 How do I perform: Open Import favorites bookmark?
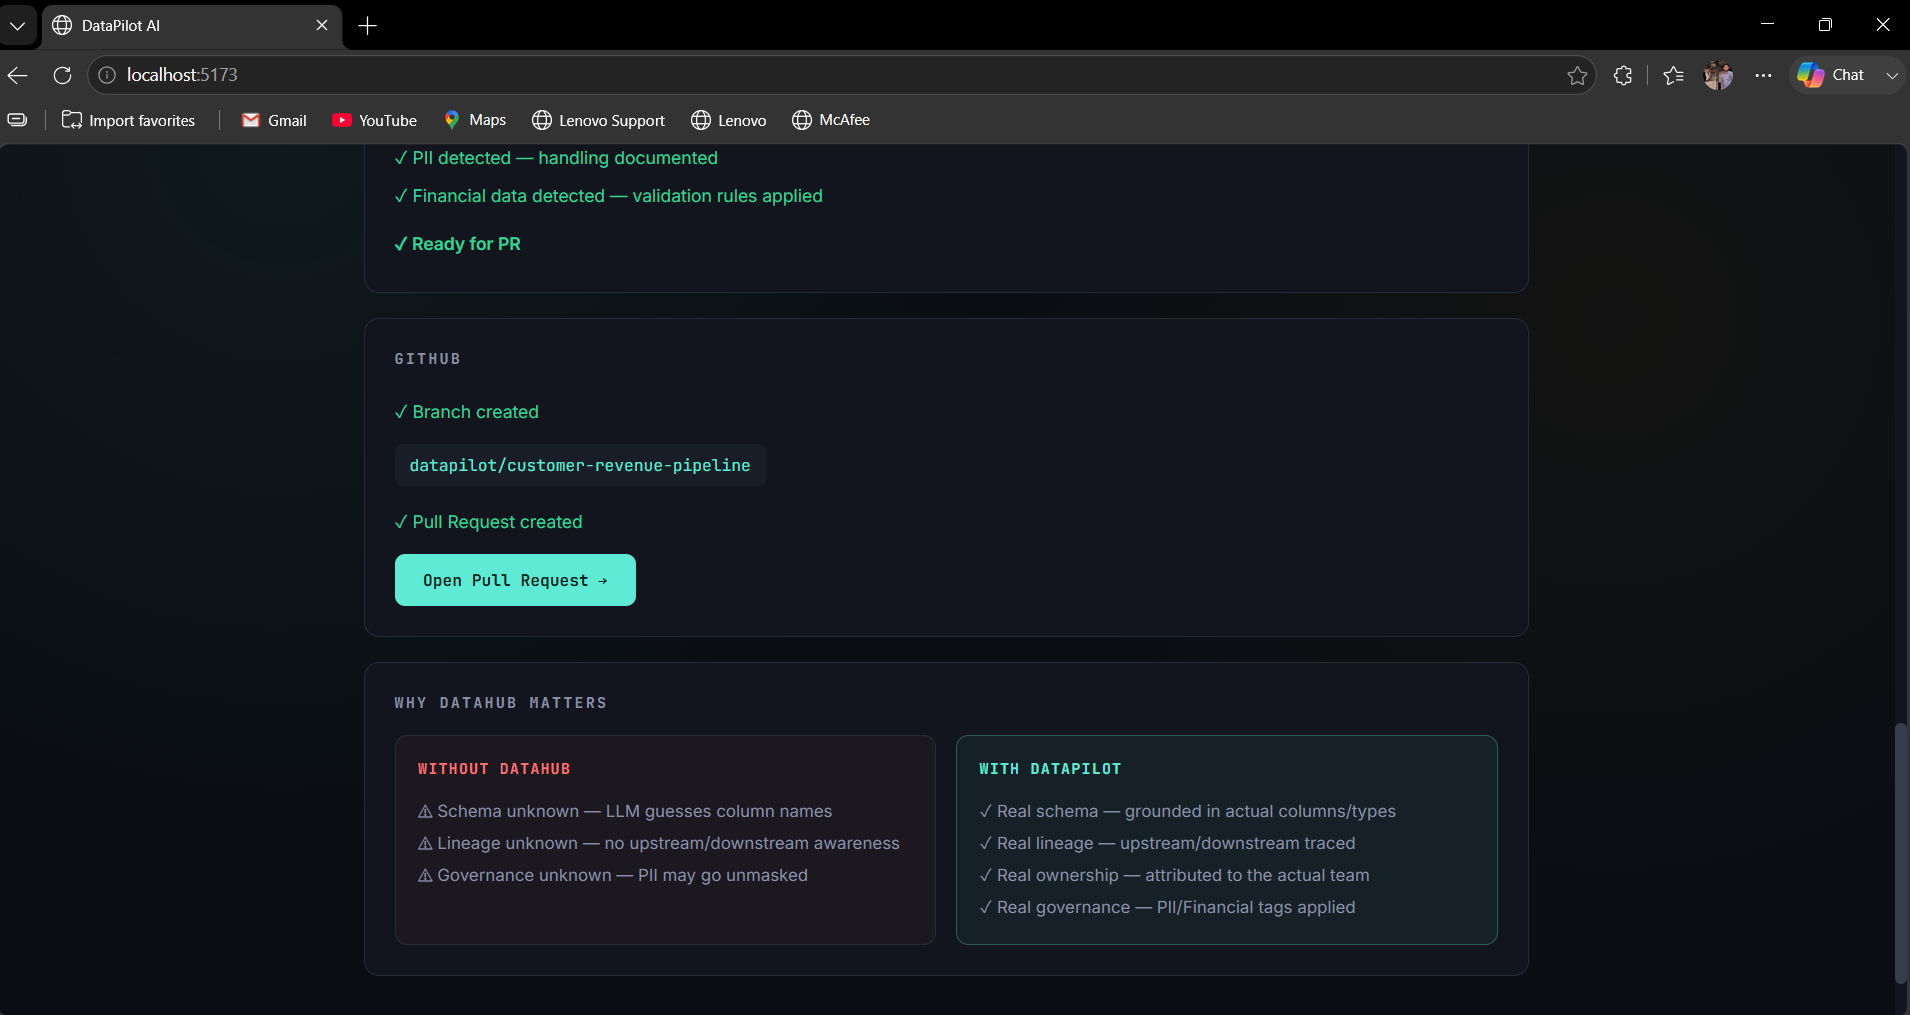[x=129, y=120]
